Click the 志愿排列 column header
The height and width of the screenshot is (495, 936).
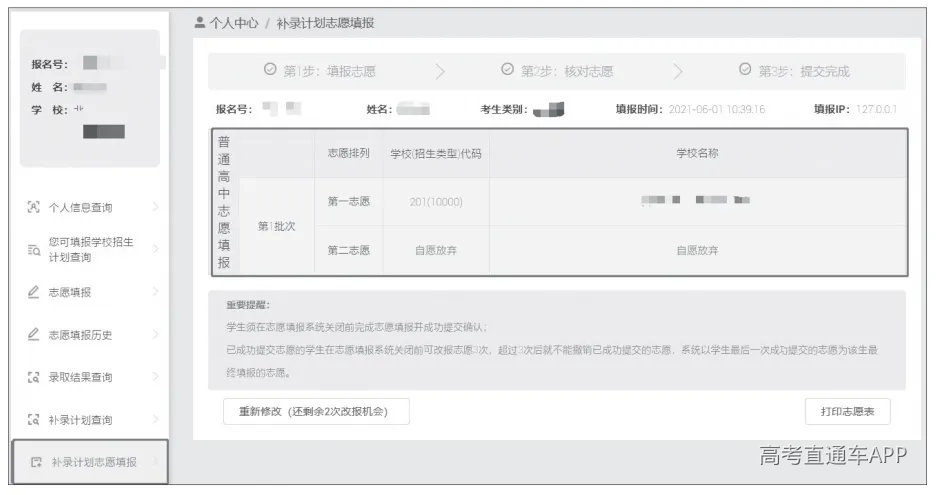tap(349, 153)
